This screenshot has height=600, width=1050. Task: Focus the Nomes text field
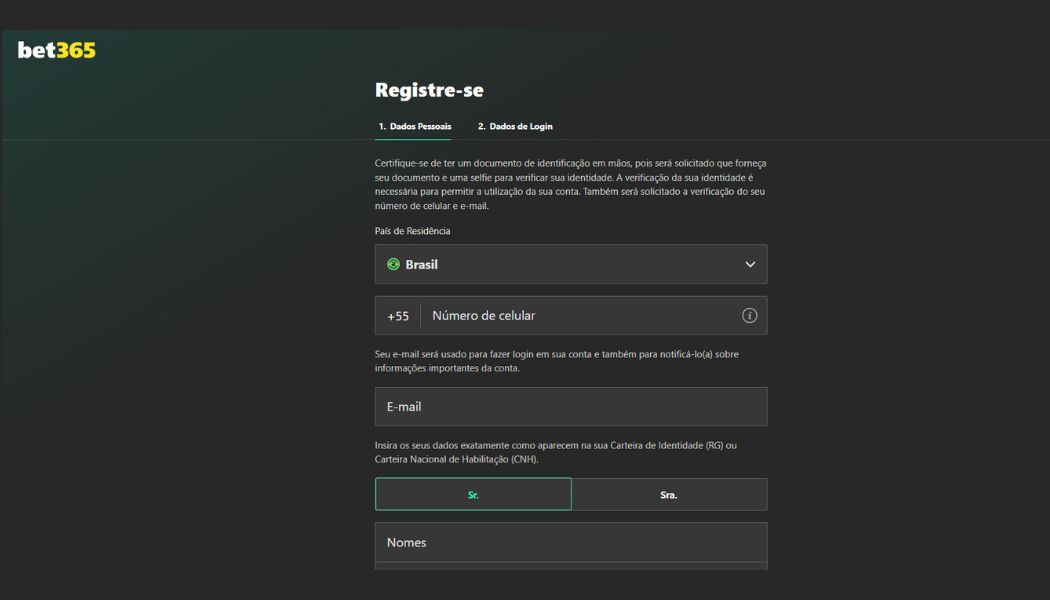(570, 542)
